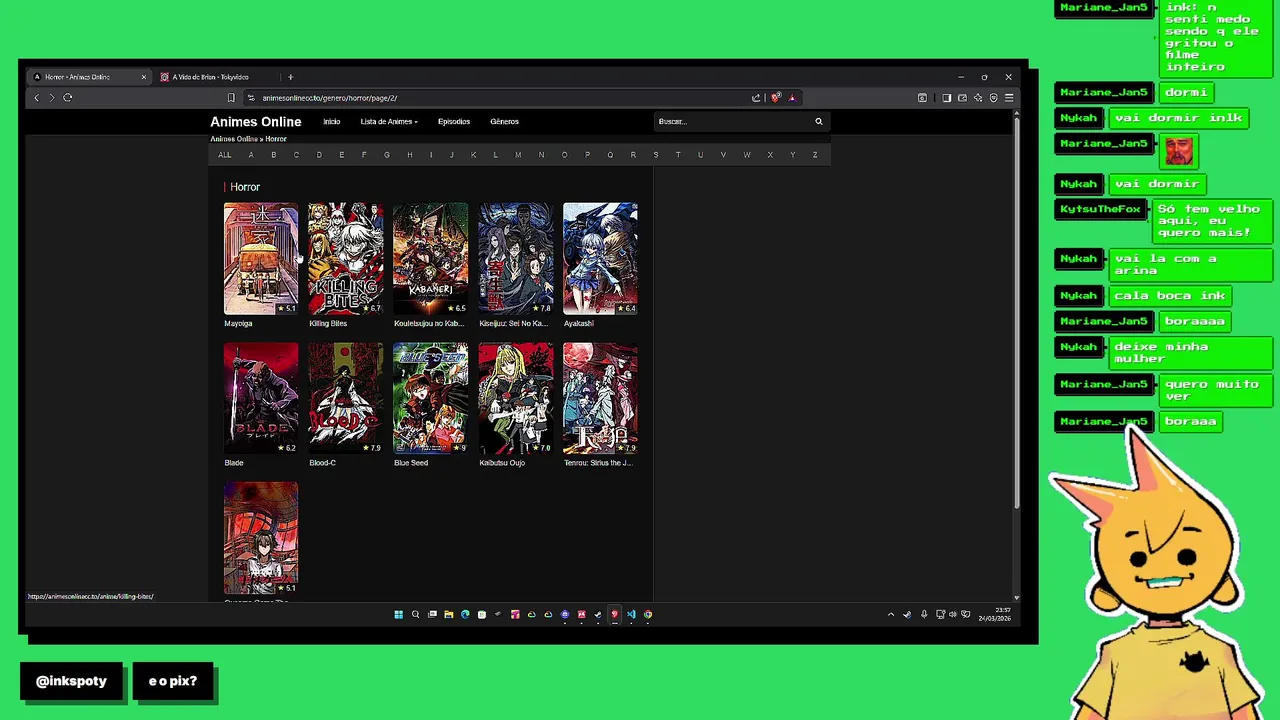Filter animes by letter Z
This screenshot has height=720, width=1280.
(815, 155)
